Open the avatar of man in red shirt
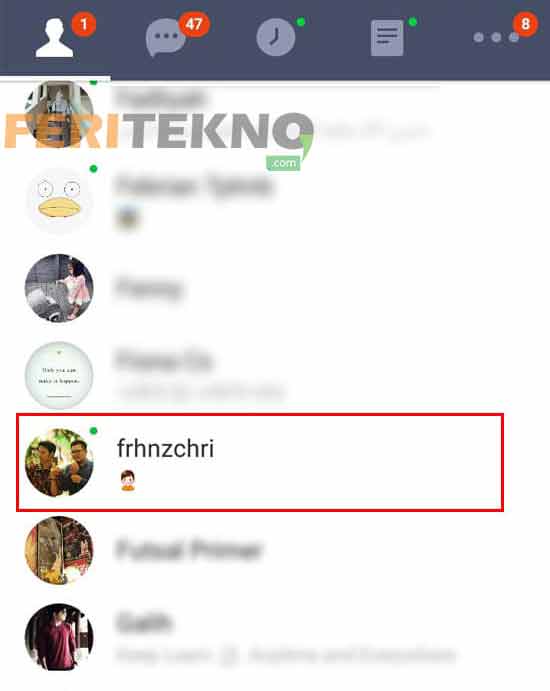The height and width of the screenshot is (691, 550). coord(59,637)
